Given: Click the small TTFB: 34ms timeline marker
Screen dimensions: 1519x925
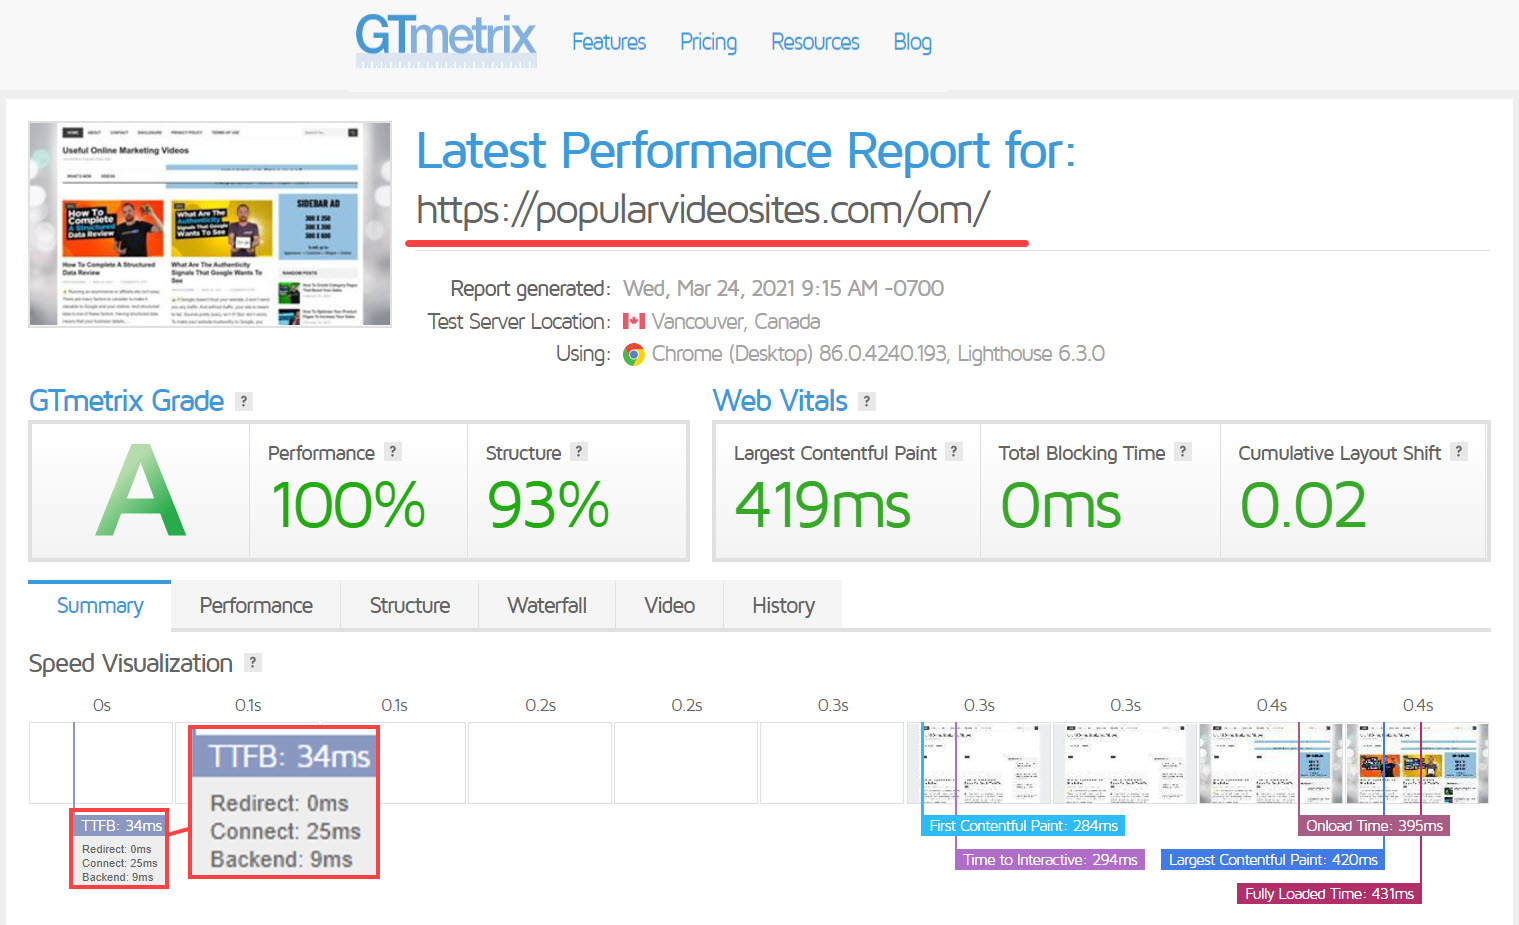Looking at the screenshot, I should coord(119,825).
